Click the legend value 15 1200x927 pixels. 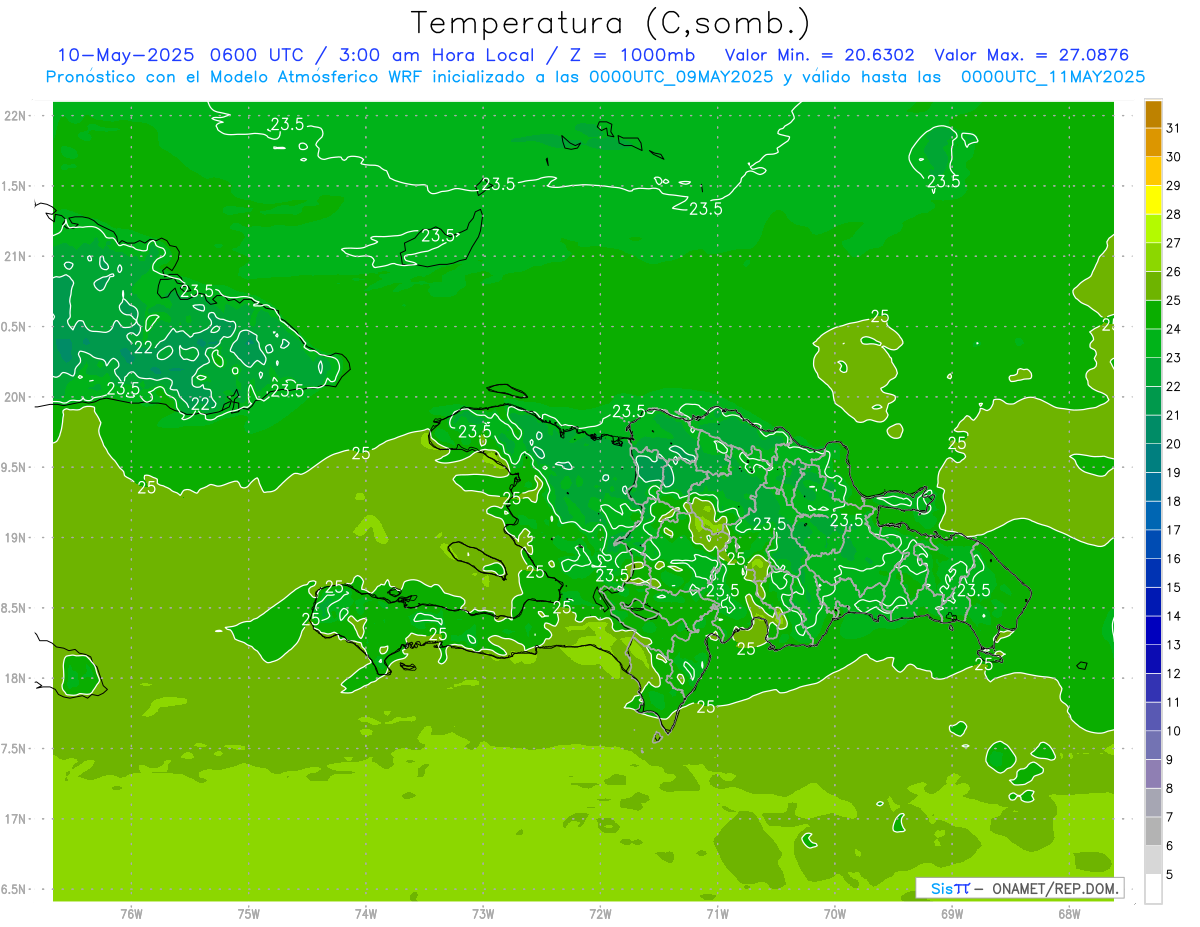[x=1173, y=587]
